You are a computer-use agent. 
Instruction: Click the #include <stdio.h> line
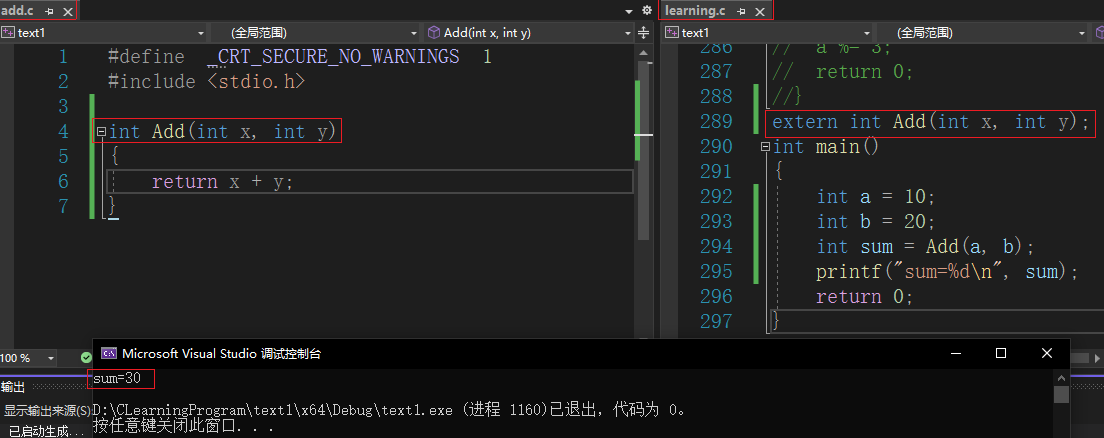click(x=206, y=82)
